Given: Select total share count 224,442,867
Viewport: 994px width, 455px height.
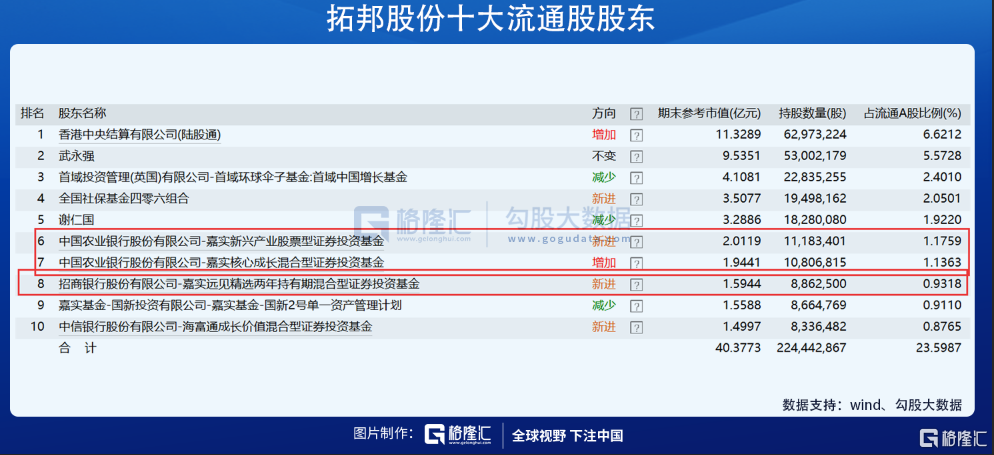Looking at the screenshot, I should pos(811,348).
